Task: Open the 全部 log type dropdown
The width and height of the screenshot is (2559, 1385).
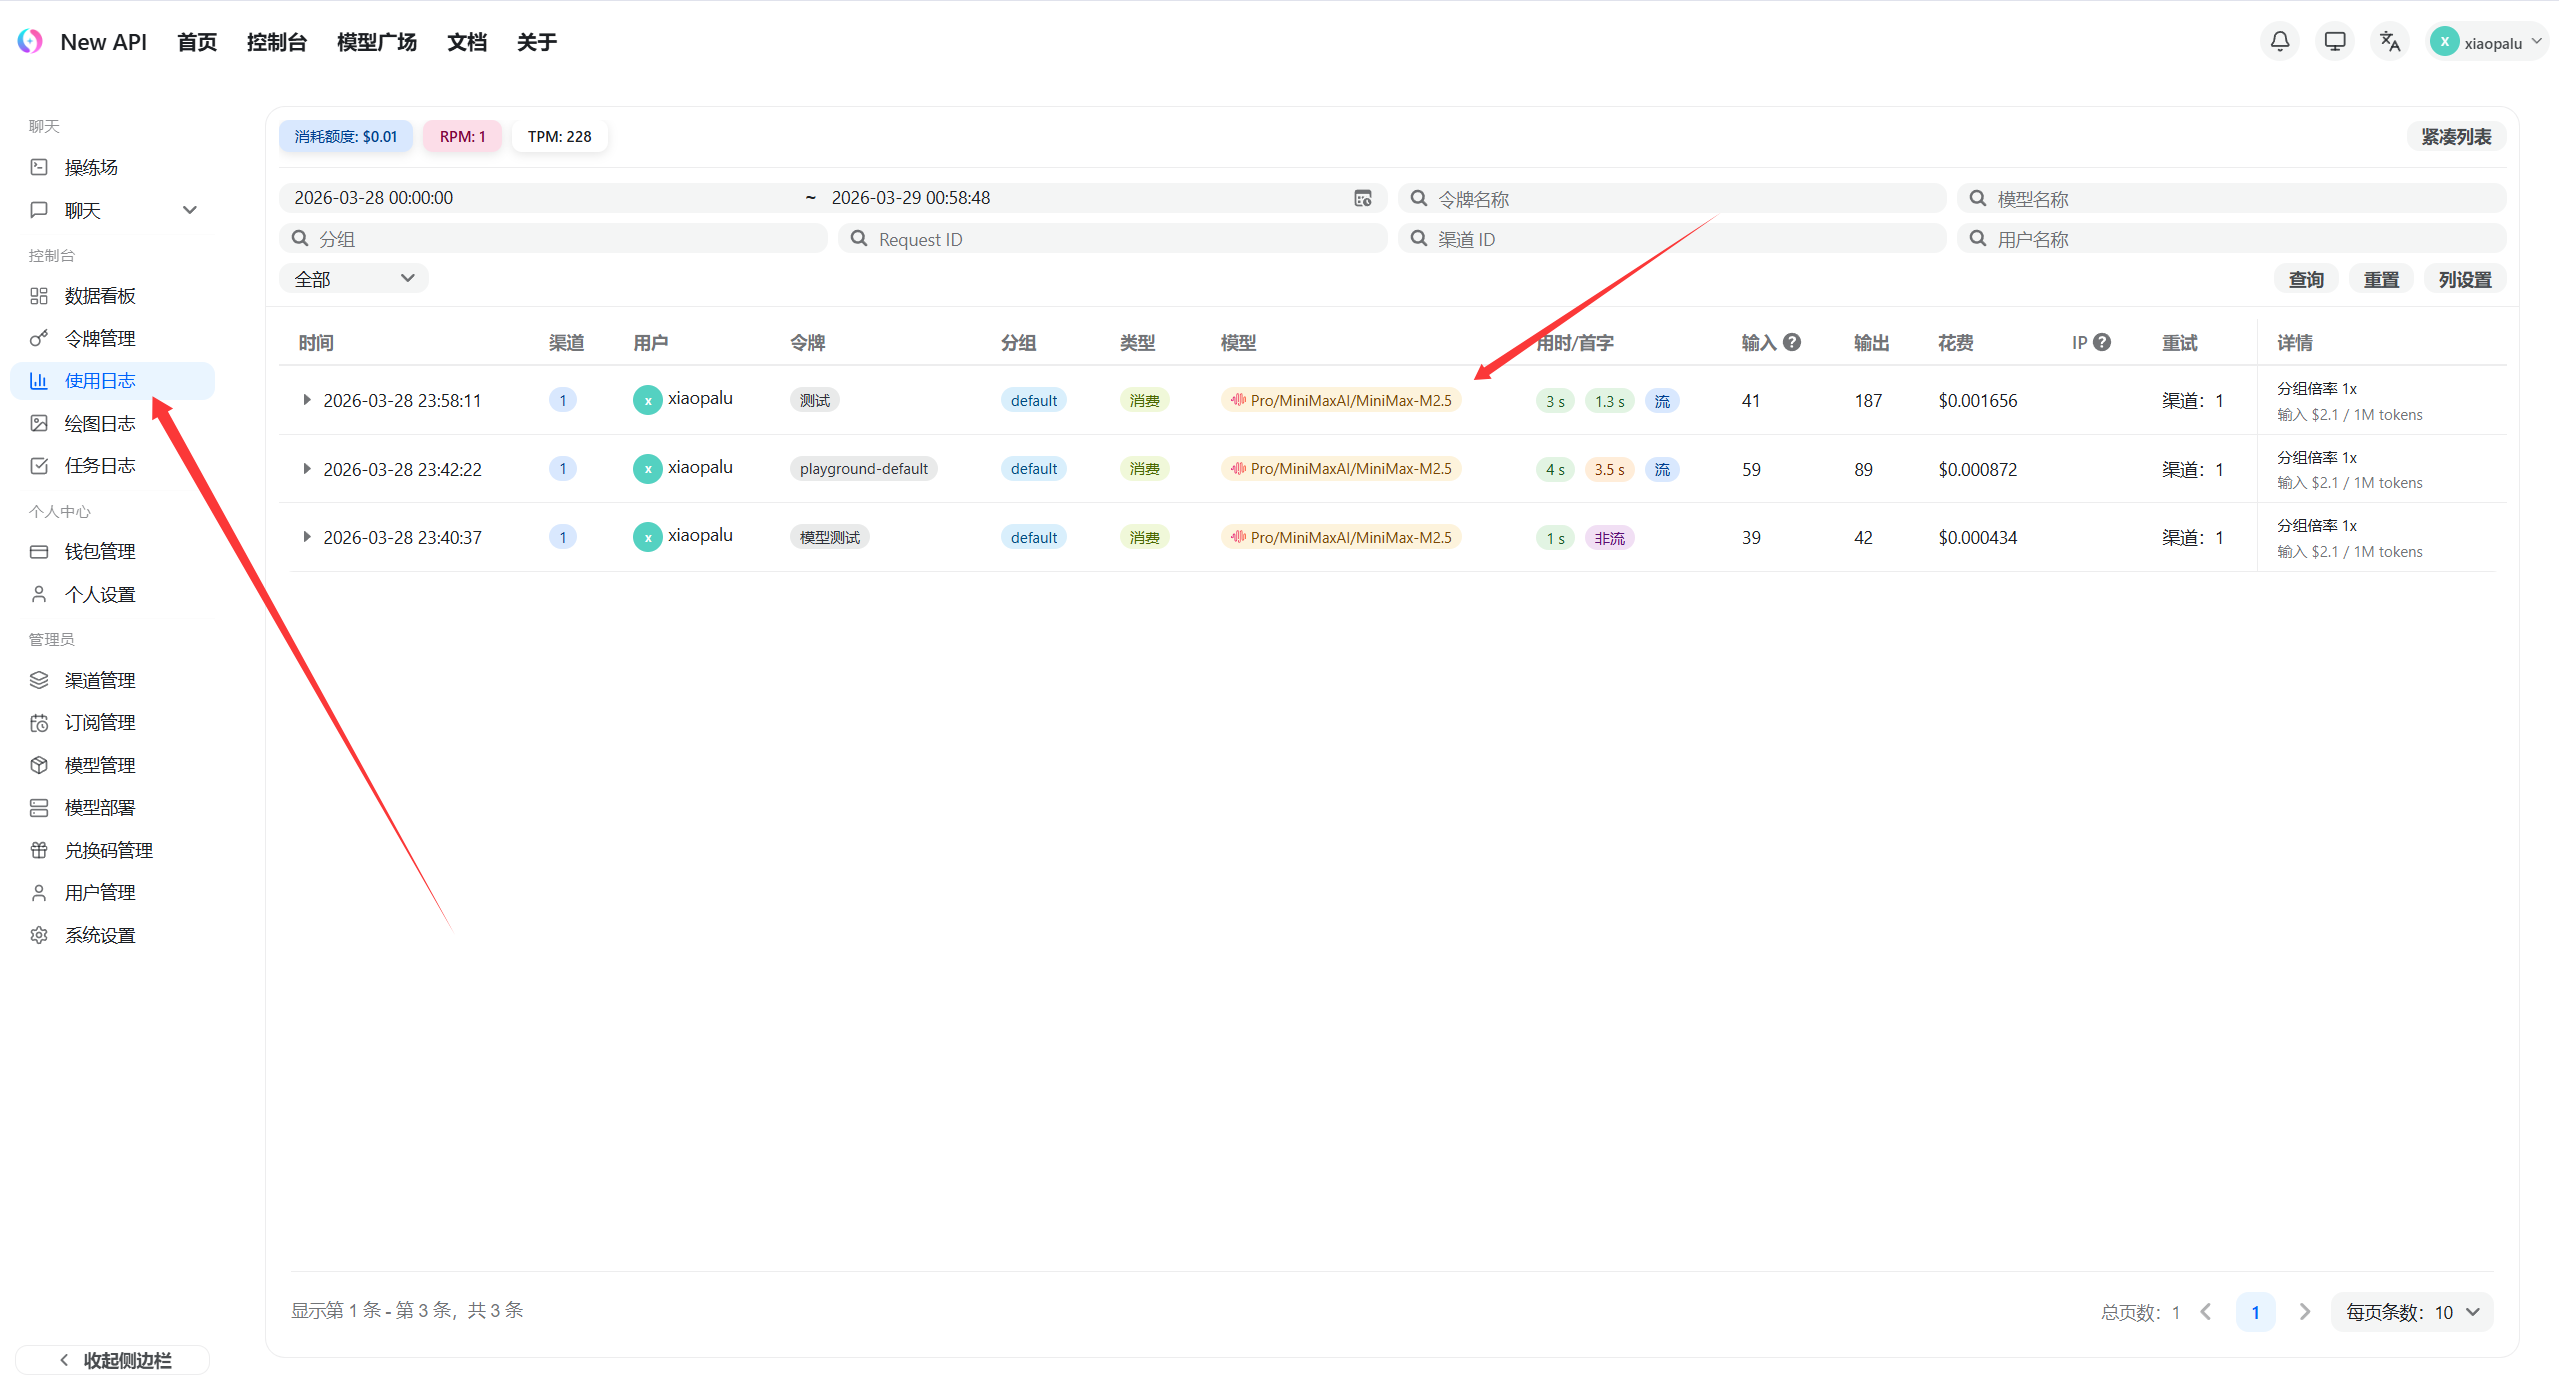Action: pos(353,279)
